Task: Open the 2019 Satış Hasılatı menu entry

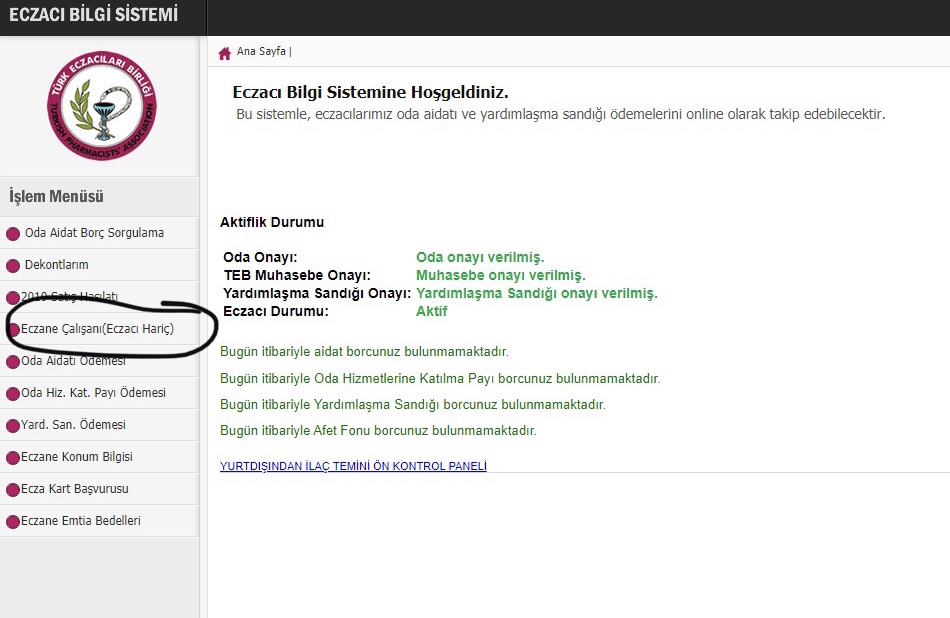Action: tap(70, 297)
